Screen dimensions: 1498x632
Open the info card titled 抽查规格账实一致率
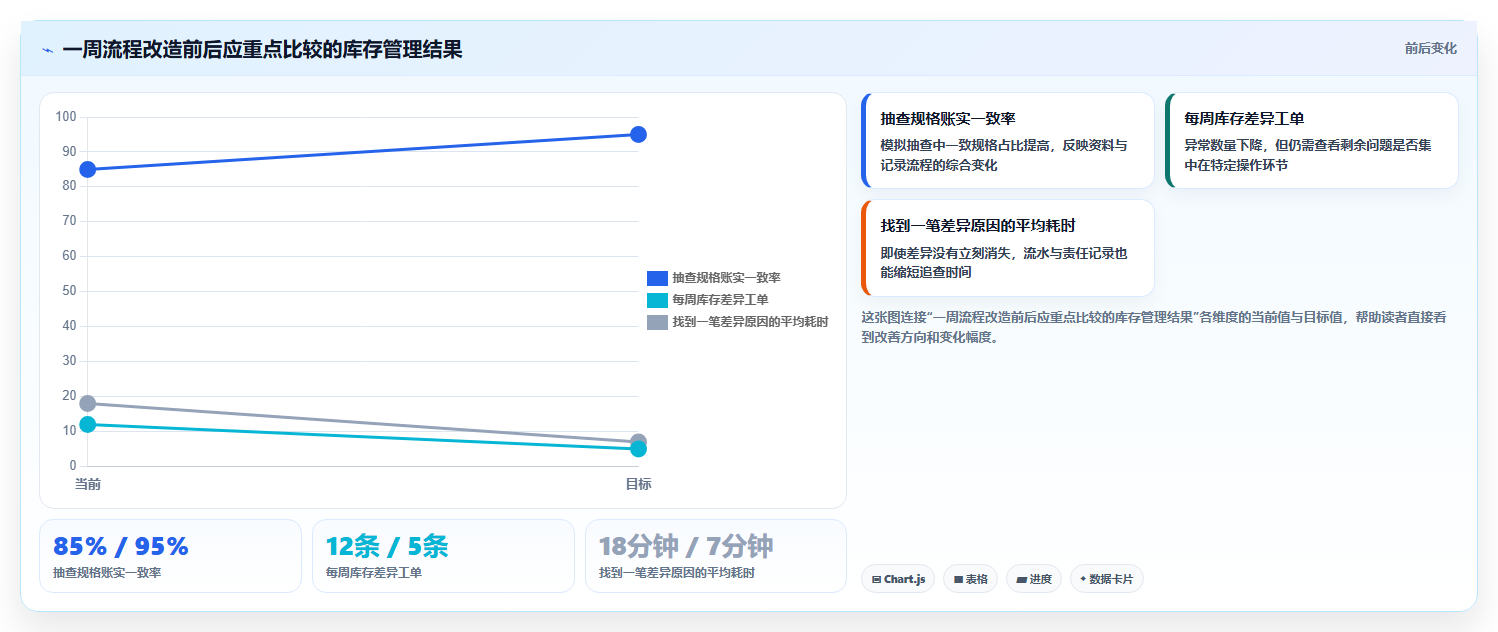(x=1008, y=140)
